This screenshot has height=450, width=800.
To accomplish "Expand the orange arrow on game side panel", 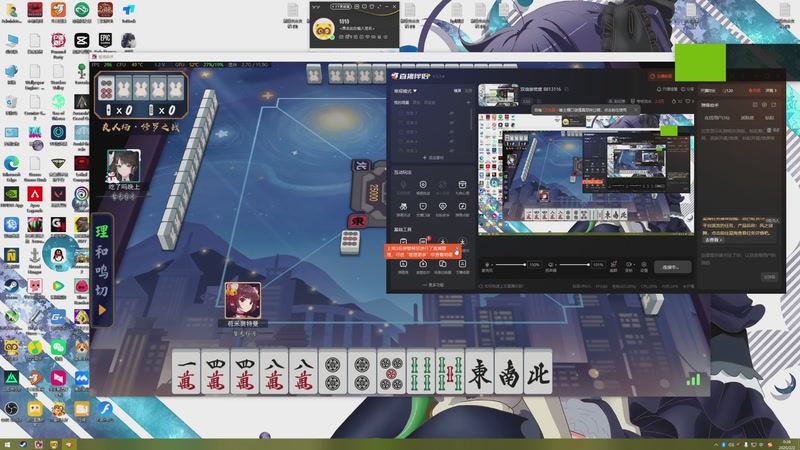I will (102, 310).
